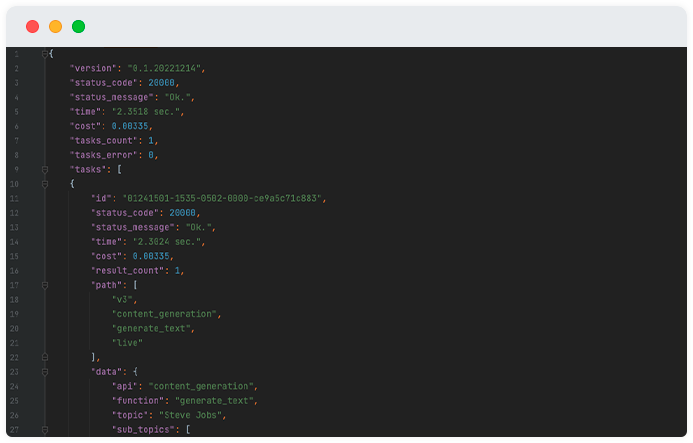Click the "cost" key on line 6
Screen dimensions: 693x443
[85, 126]
